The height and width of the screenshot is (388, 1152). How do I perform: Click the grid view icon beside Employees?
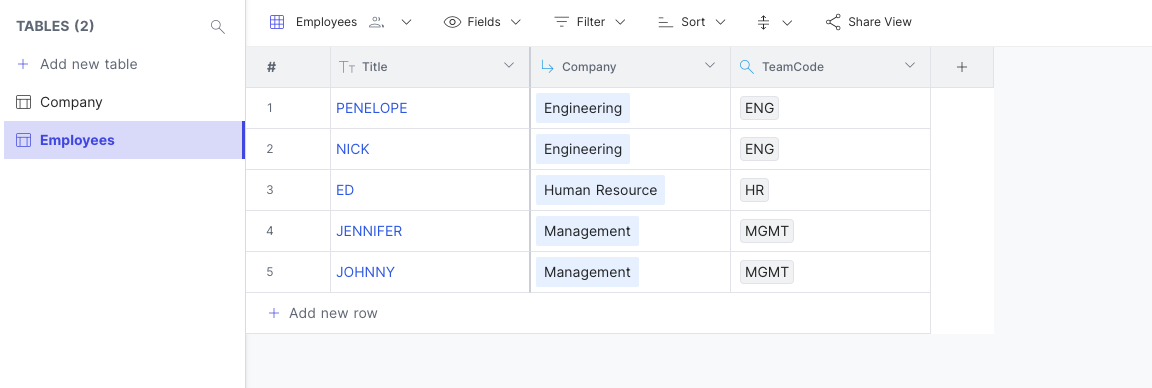click(277, 22)
